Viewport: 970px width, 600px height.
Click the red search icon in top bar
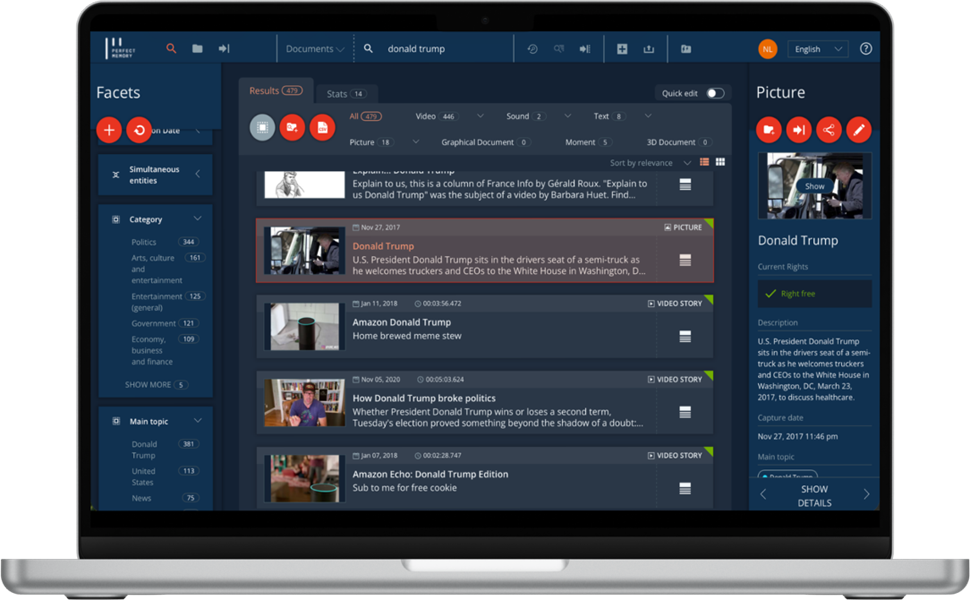click(171, 48)
